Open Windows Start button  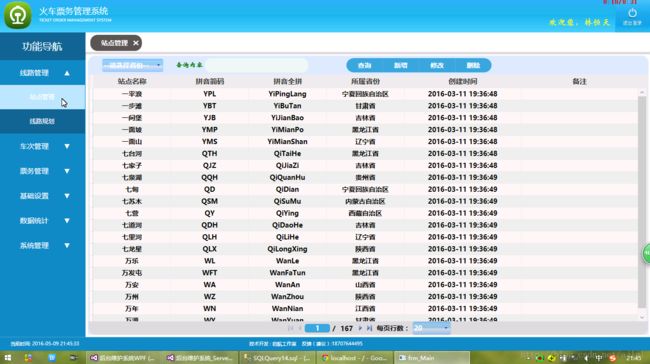pos(7,358)
